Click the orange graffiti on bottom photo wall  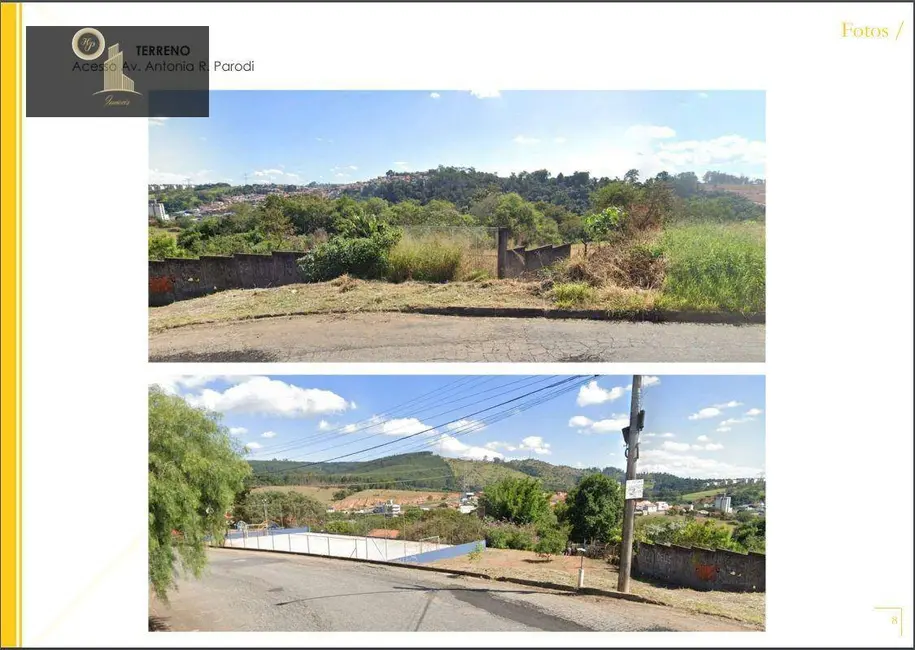706,571
